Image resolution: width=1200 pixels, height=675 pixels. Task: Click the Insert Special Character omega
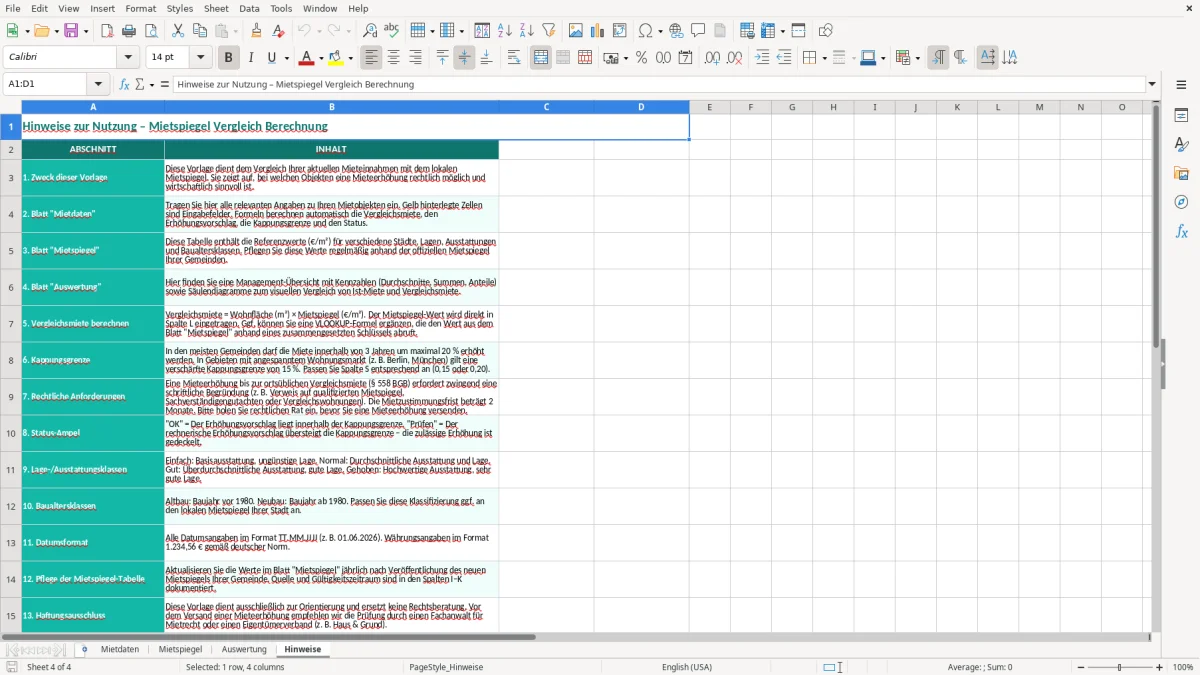coord(645,31)
